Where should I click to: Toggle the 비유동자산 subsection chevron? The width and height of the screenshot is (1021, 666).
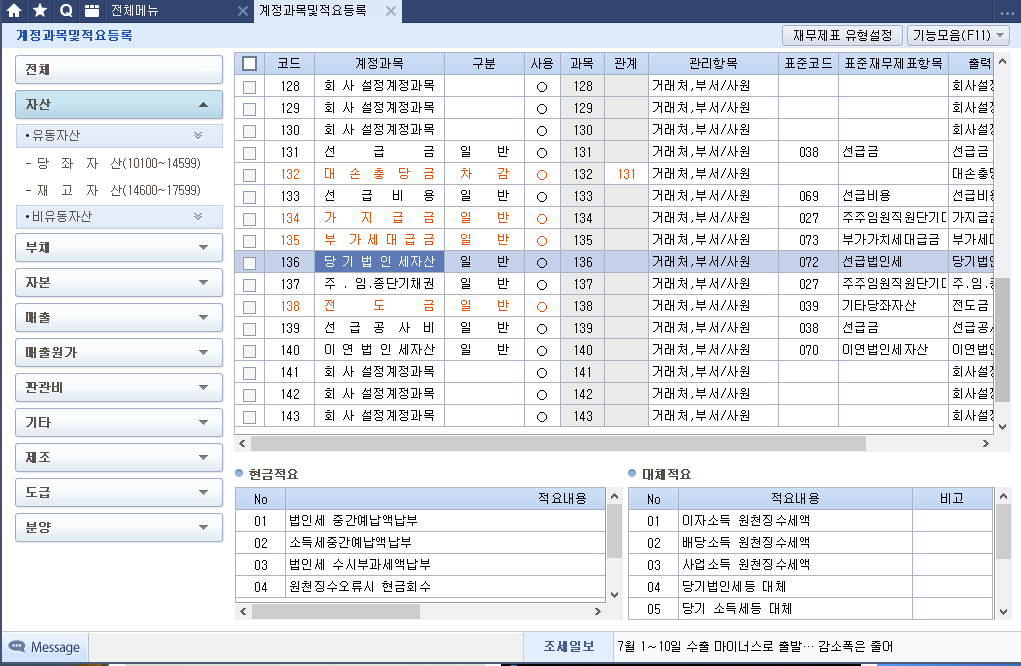[x=198, y=216]
